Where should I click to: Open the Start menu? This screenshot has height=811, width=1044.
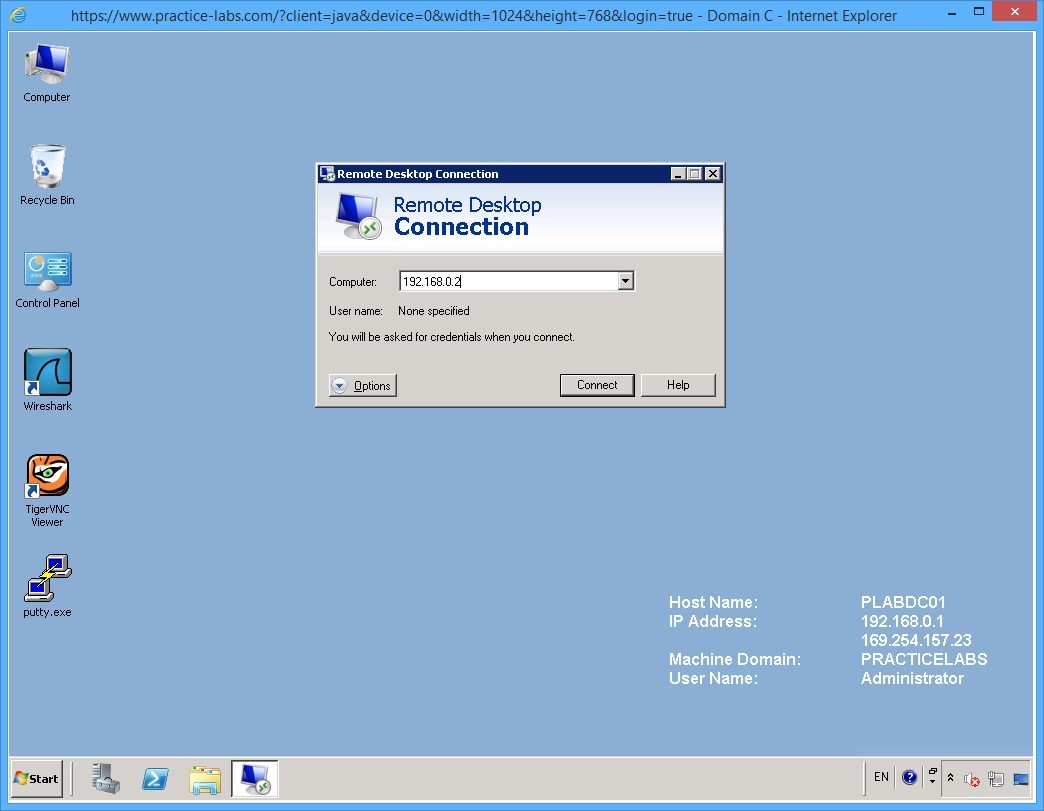36,778
